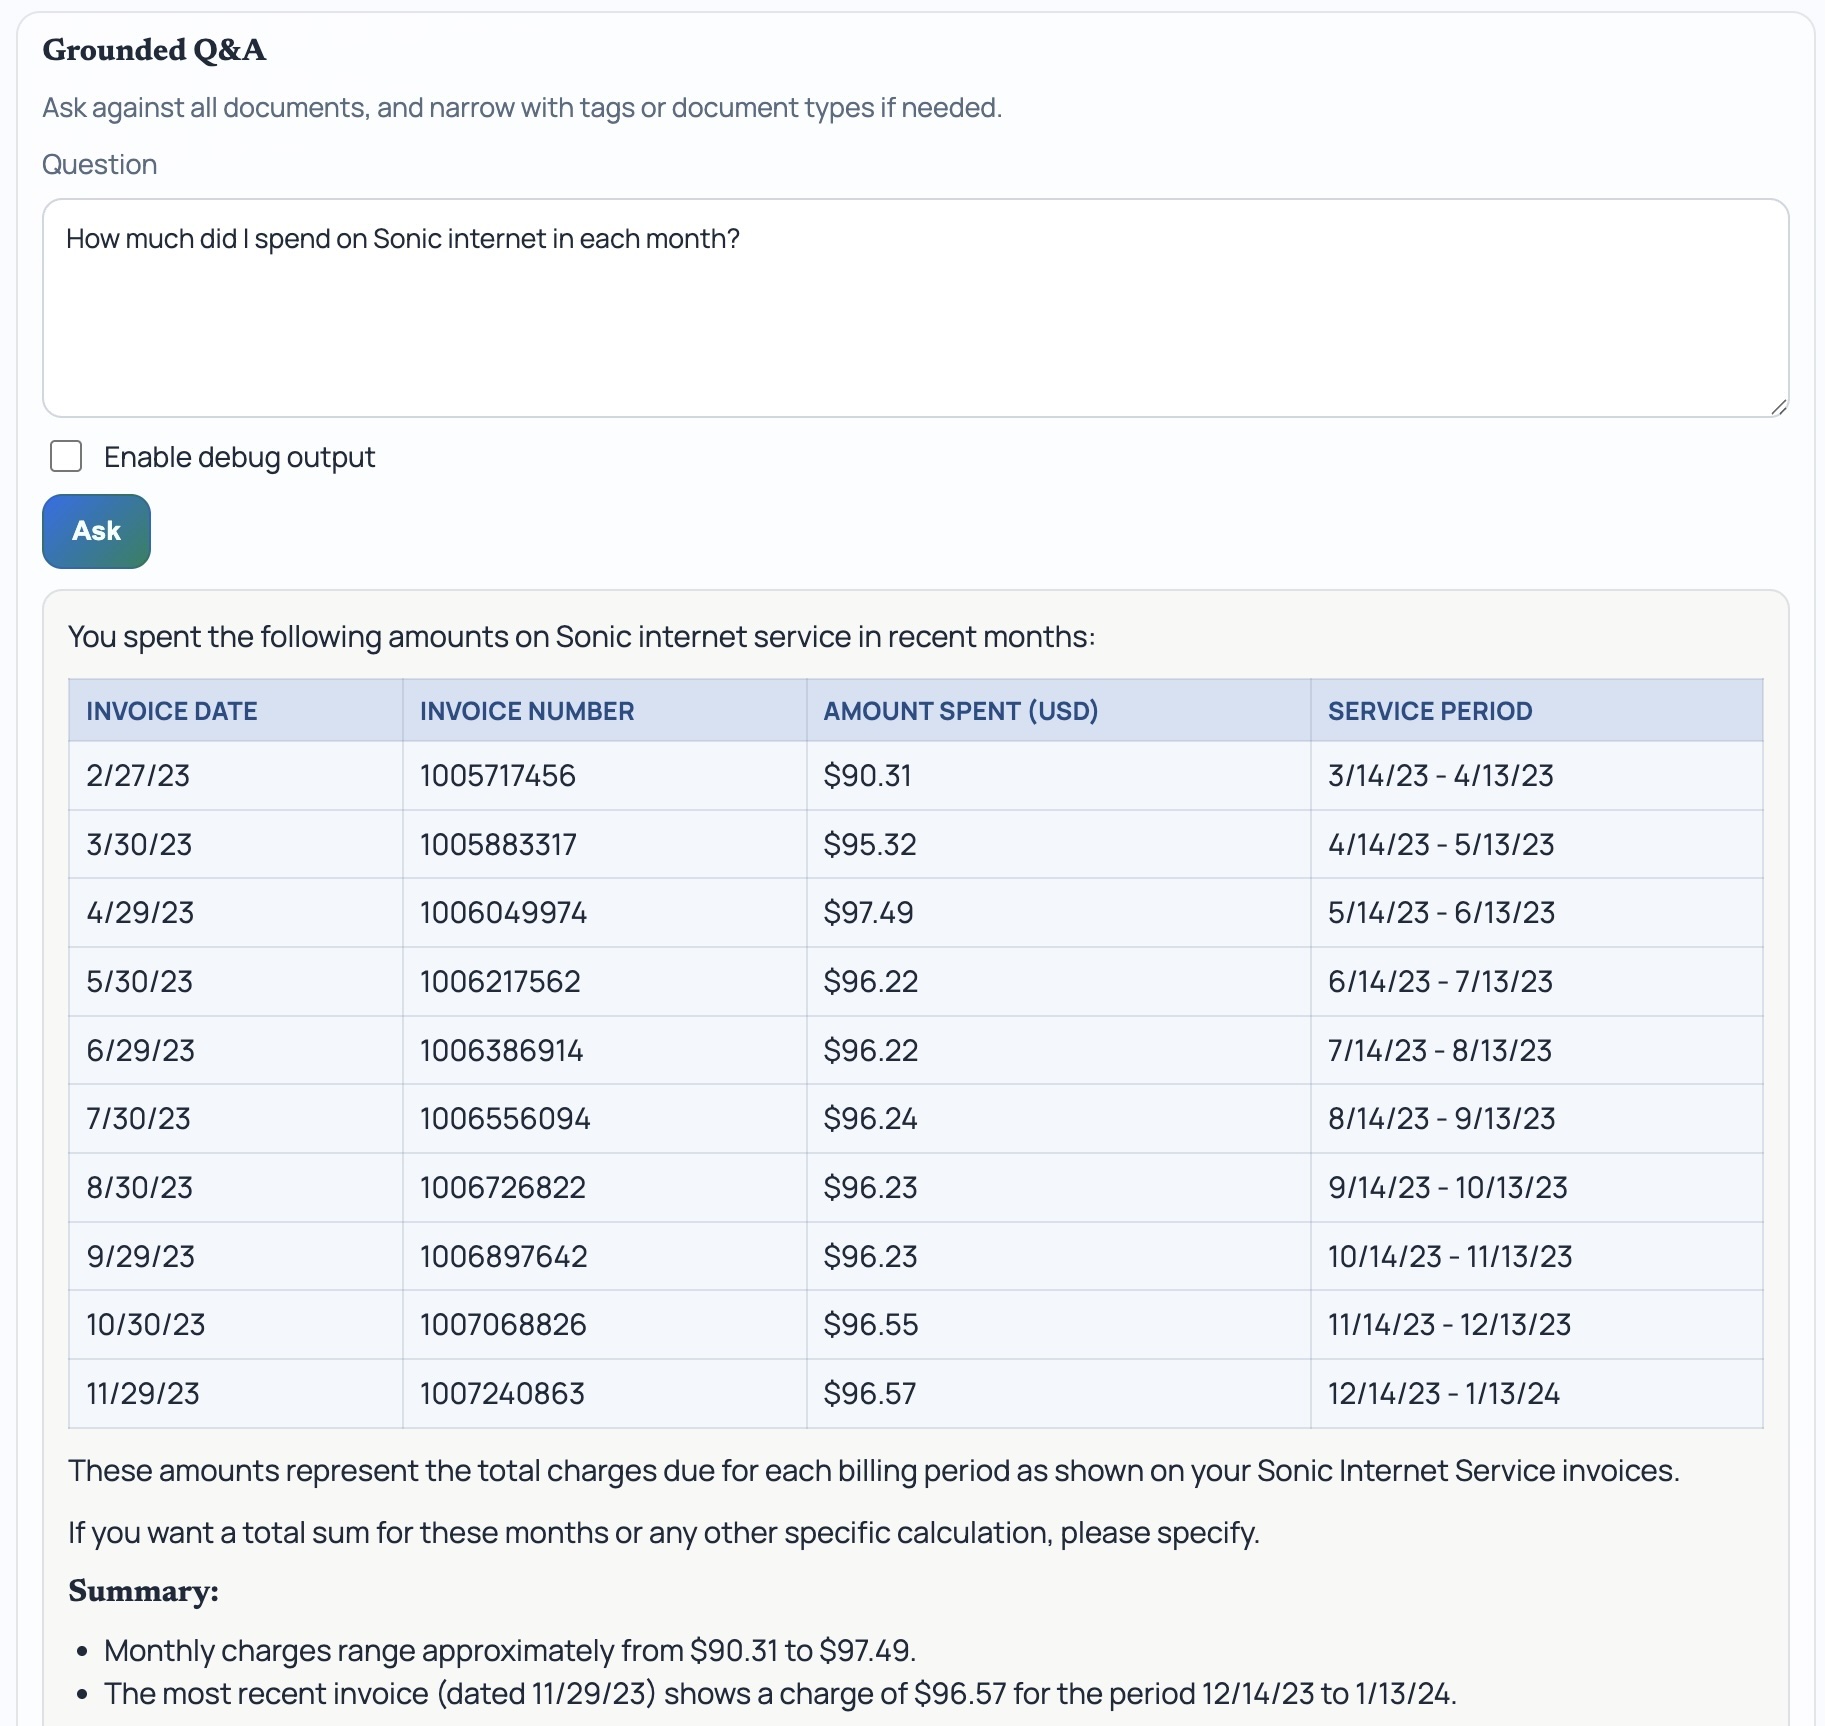Click the Ask button
Image resolution: width=1825 pixels, height=1726 pixels.
(95, 531)
